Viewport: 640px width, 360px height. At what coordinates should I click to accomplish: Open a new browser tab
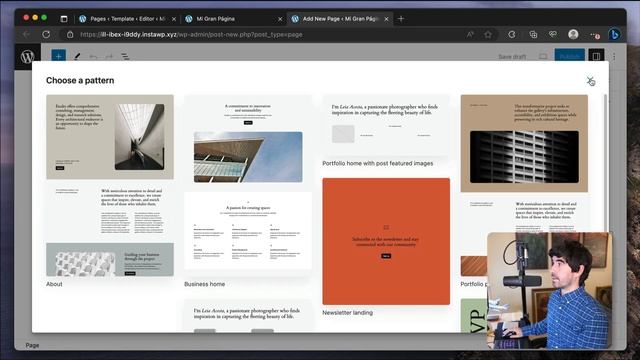pos(401,19)
